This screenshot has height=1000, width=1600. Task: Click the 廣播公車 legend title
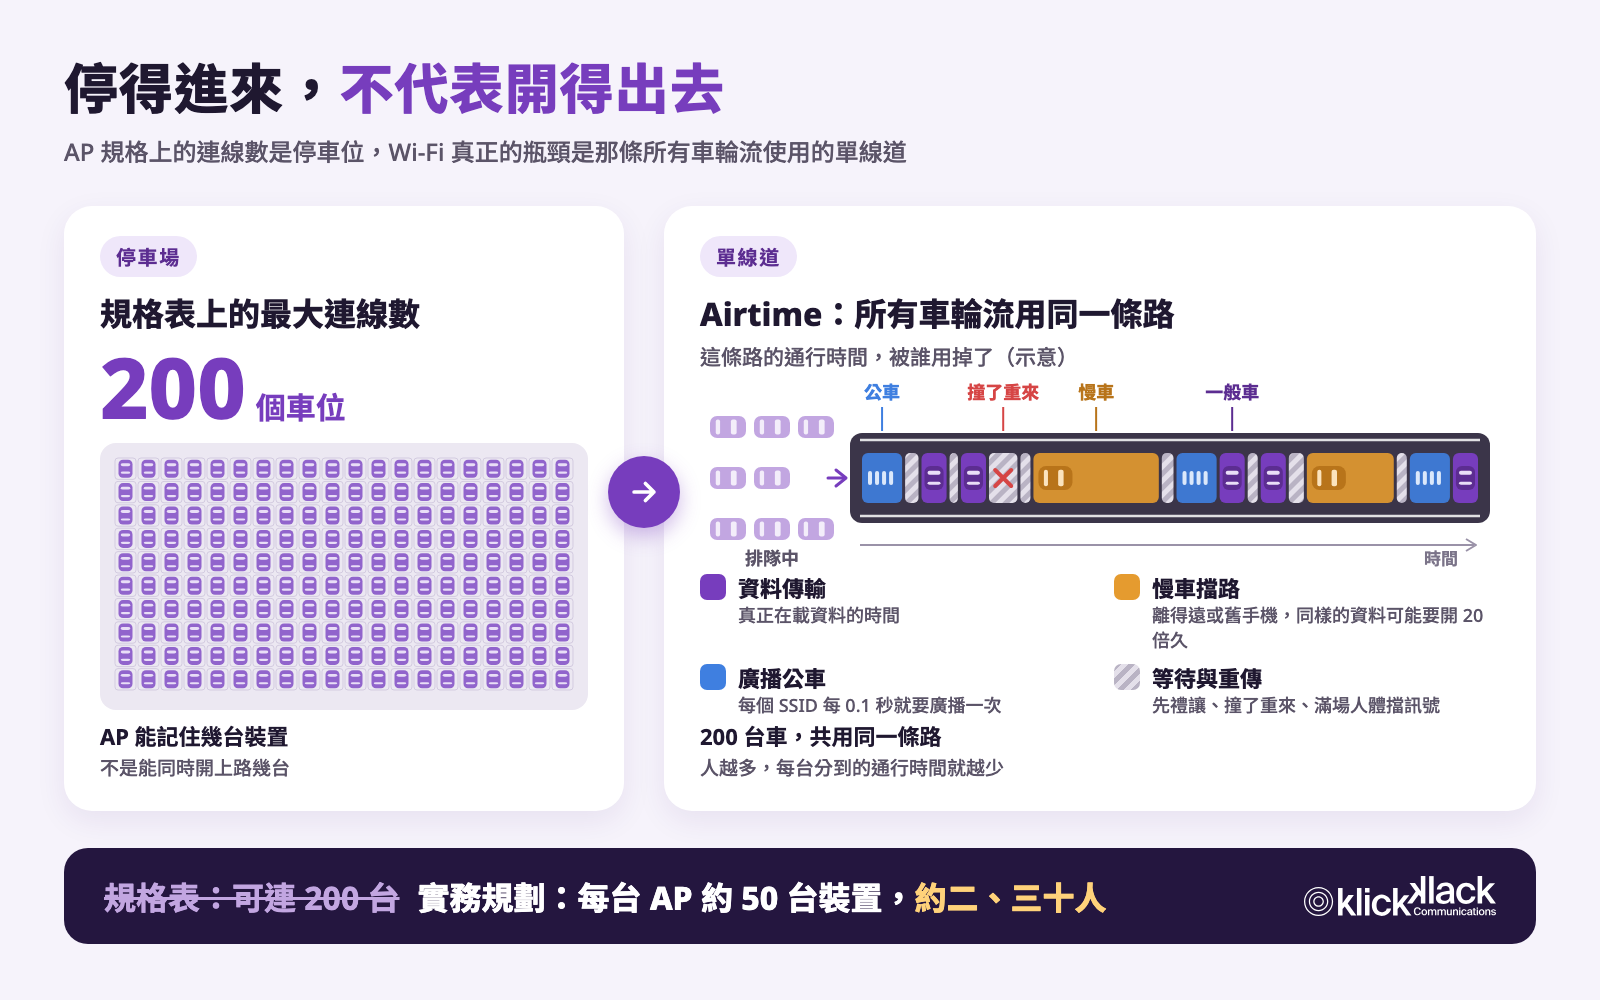click(x=782, y=678)
